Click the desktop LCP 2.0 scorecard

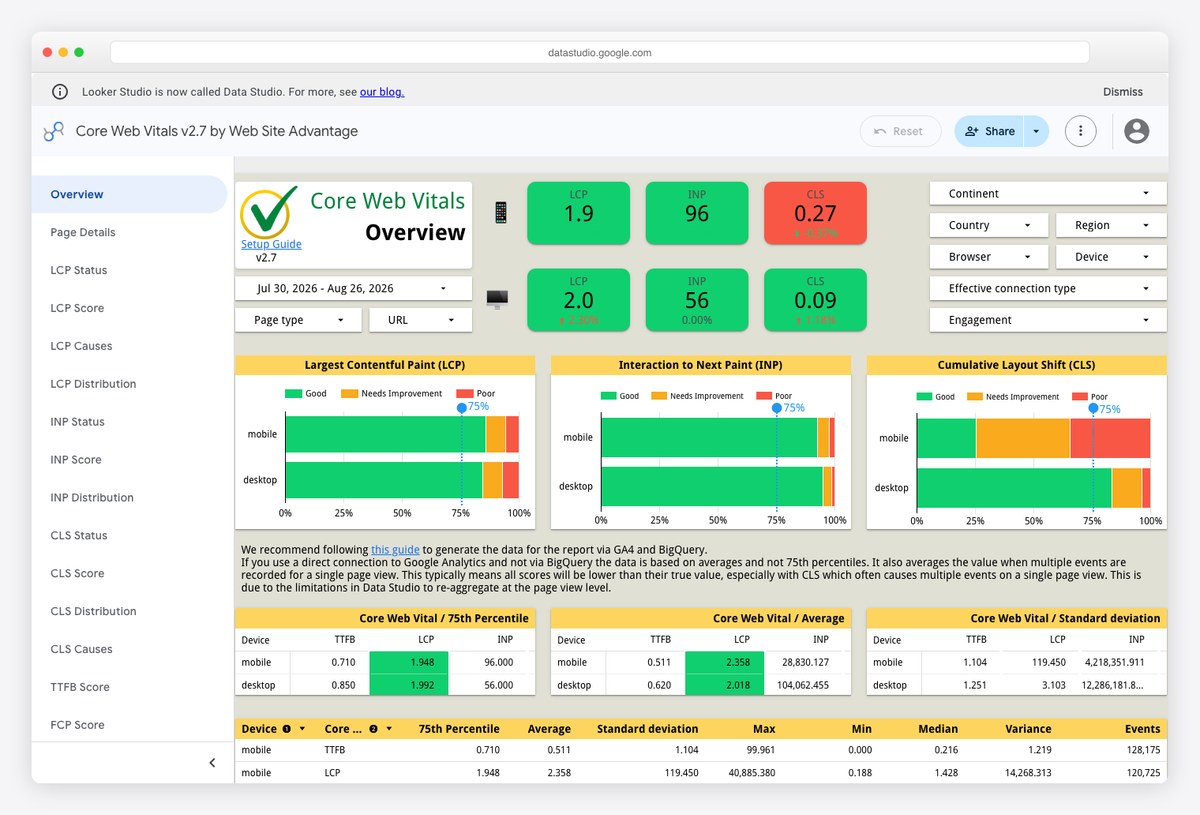(578, 300)
